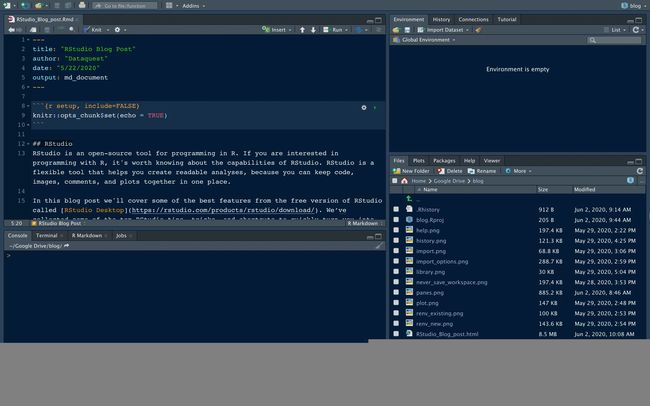Open the More dropdown in Files pane

(519, 171)
